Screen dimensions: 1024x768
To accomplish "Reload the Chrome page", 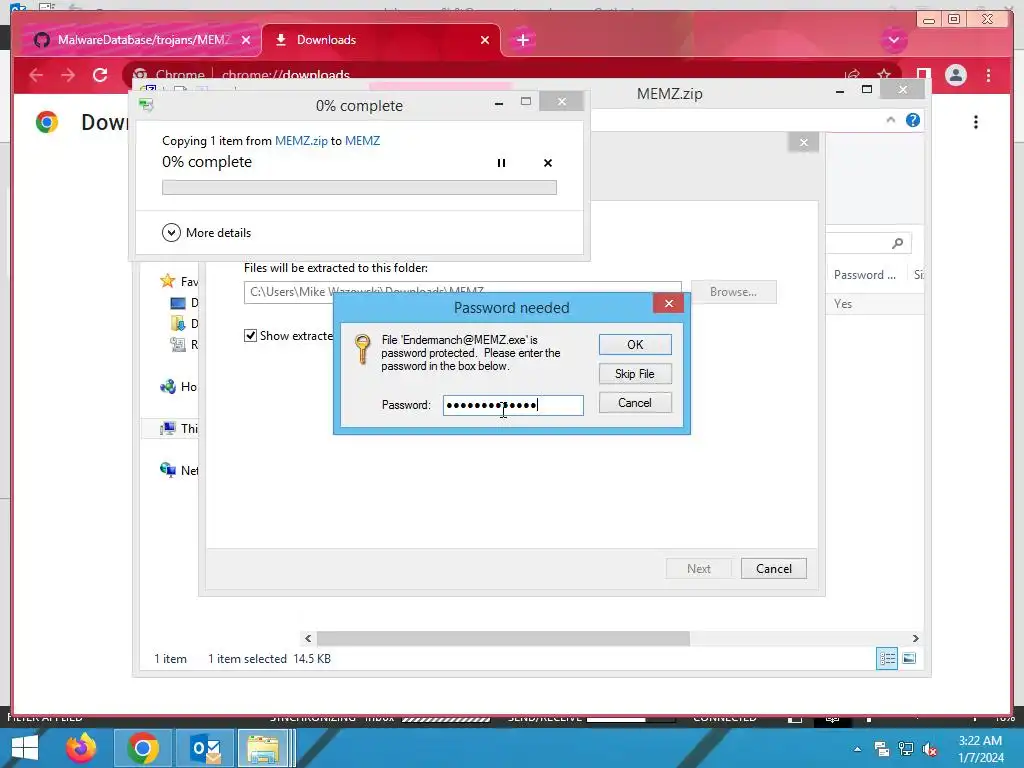I will (x=100, y=75).
